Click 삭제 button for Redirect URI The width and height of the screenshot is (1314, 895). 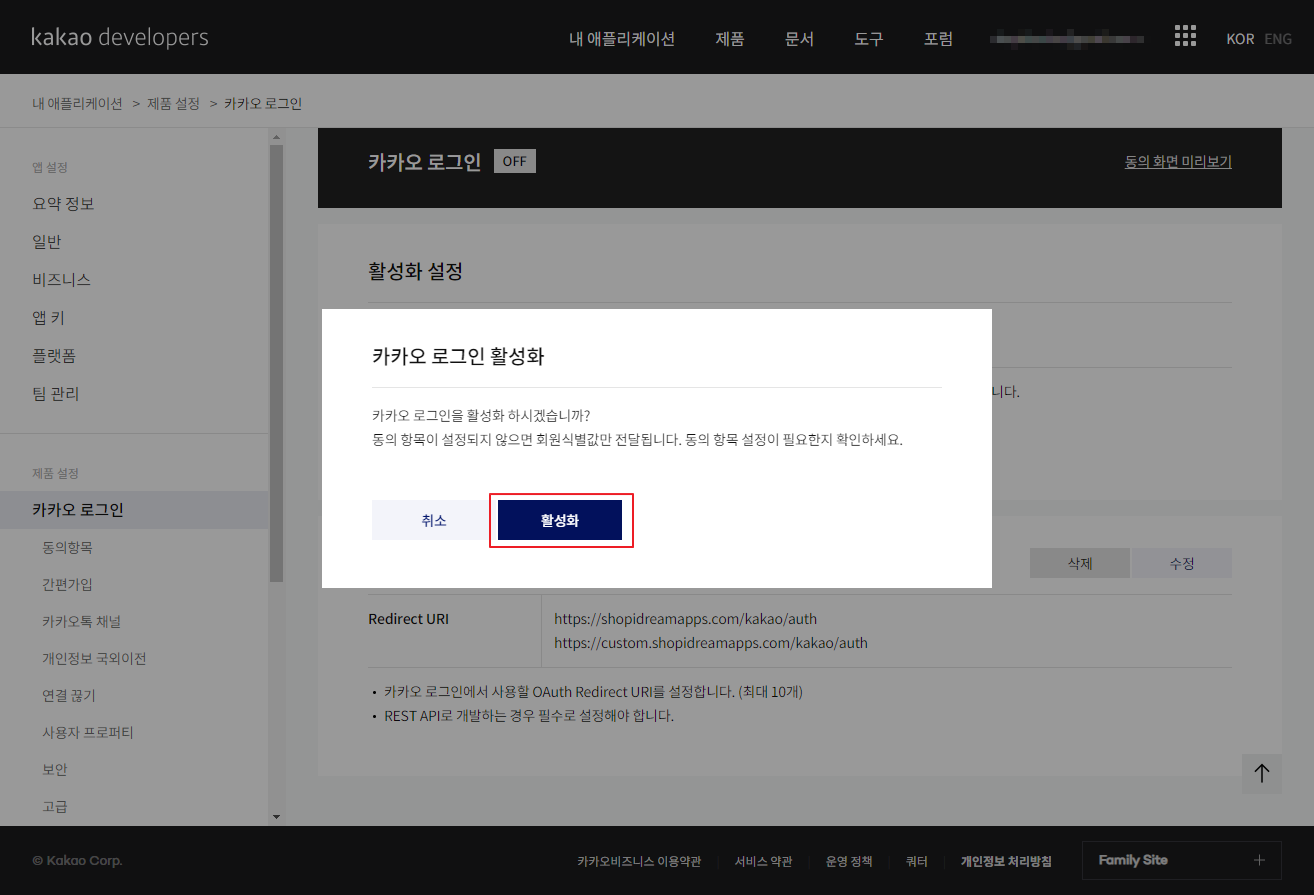click(x=1080, y=563)
